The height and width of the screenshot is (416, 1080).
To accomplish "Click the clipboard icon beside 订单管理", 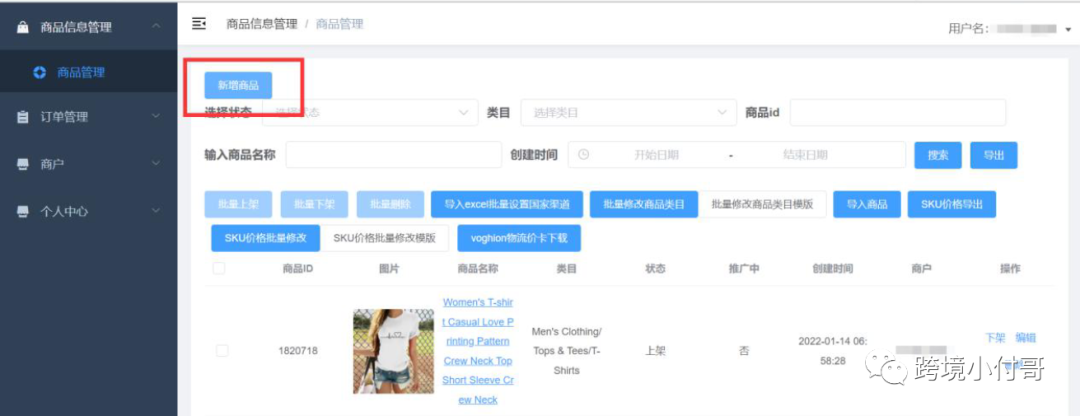I will pyautogui.click(x=23, y=117).
